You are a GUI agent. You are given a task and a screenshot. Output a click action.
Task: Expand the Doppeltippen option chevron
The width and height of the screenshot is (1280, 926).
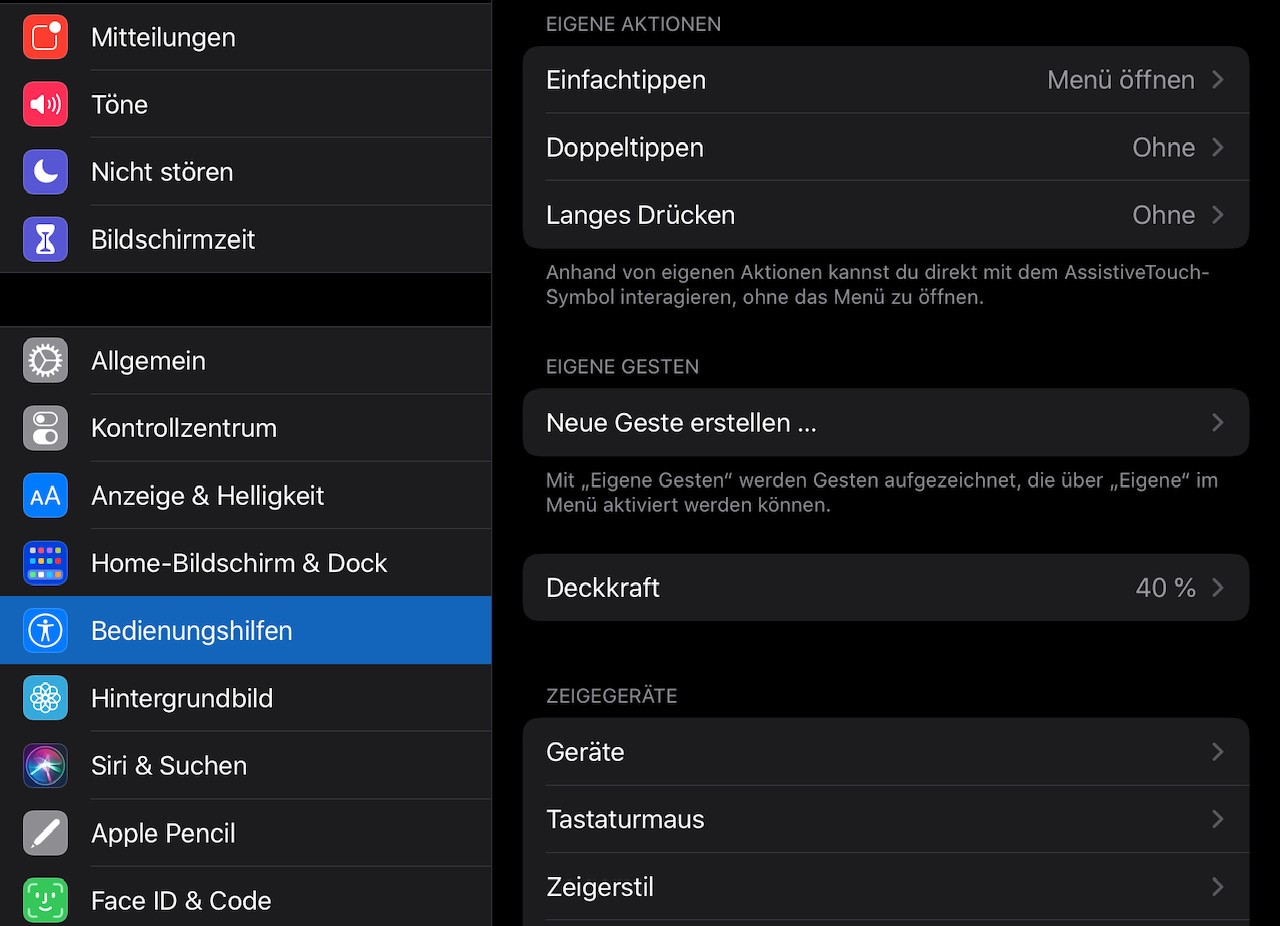pyautogui.click(x=1217, y=147)
